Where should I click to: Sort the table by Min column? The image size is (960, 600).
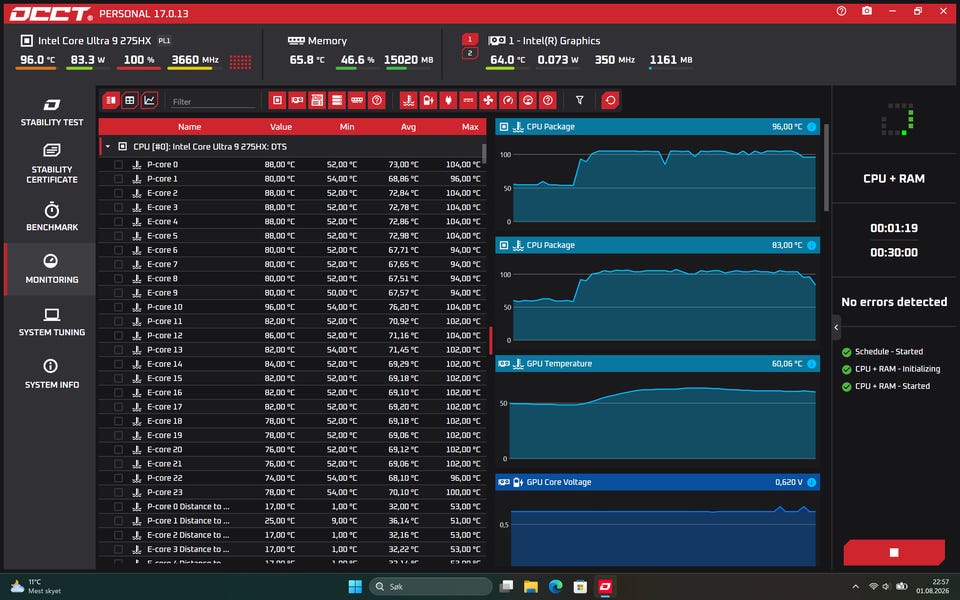(347, 127)
